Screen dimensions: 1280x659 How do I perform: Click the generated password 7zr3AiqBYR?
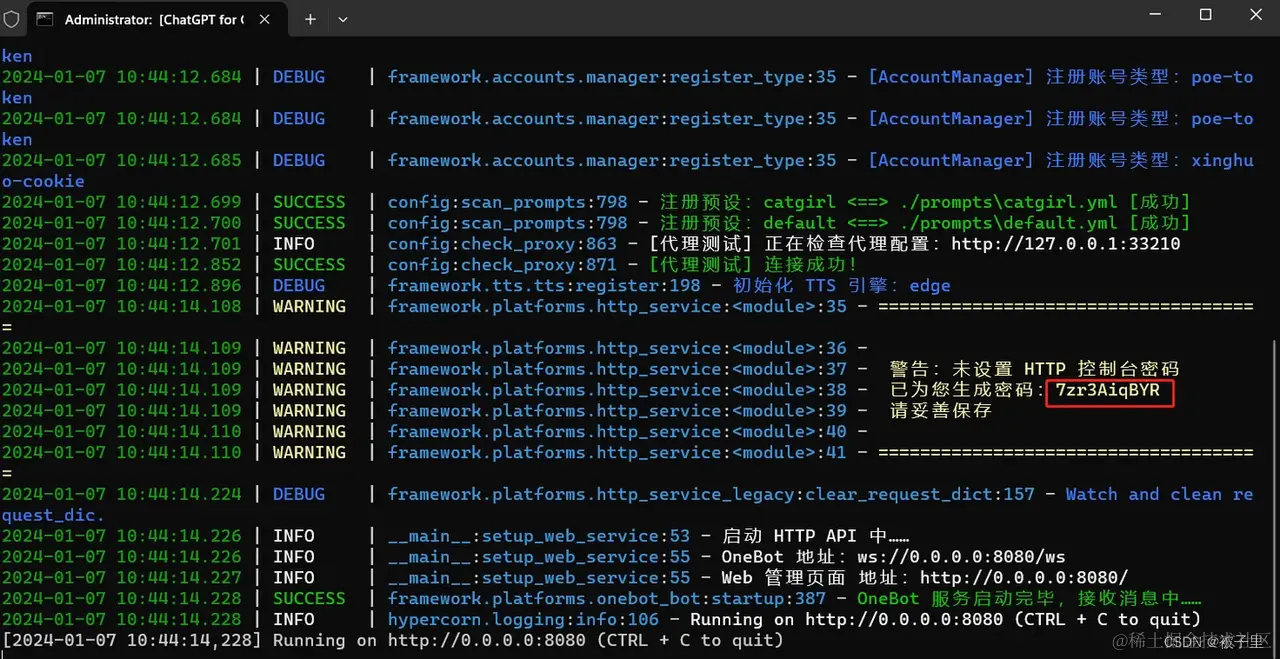pyautogui.click(x=1108, y=390)
